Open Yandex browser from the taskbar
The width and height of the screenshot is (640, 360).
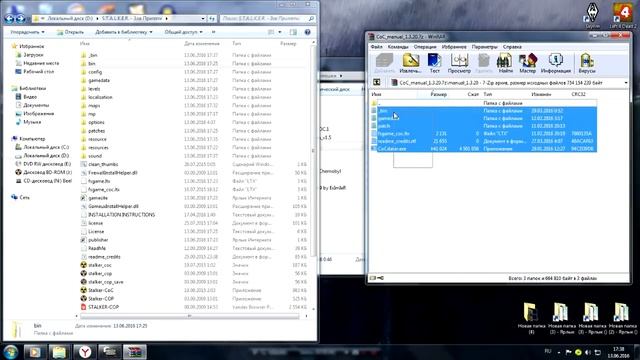(85, 352)
